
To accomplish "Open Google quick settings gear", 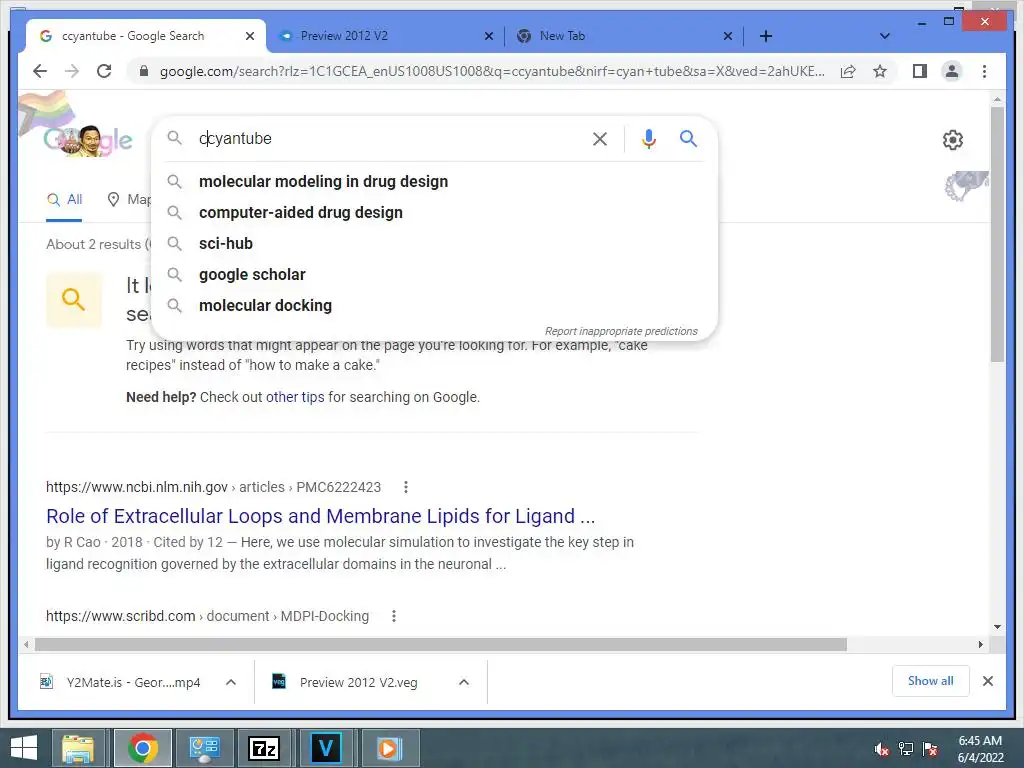I will point(953,140).
